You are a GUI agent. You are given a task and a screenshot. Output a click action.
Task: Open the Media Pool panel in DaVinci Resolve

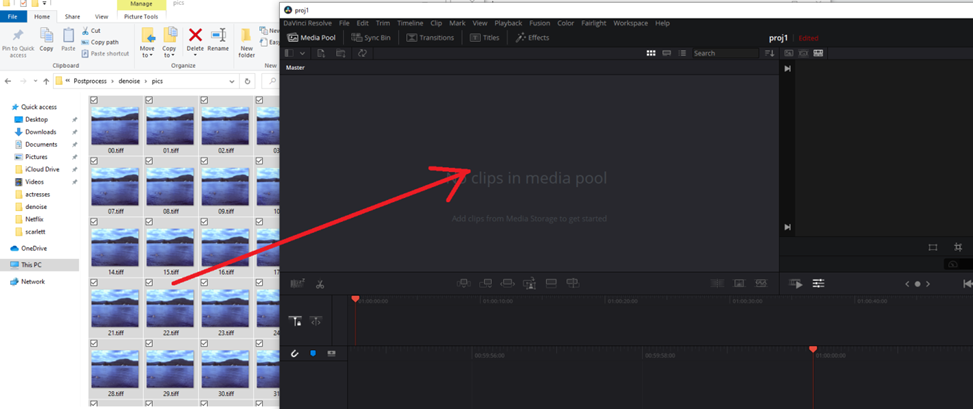pyautogui.click(x=312, y=38)
